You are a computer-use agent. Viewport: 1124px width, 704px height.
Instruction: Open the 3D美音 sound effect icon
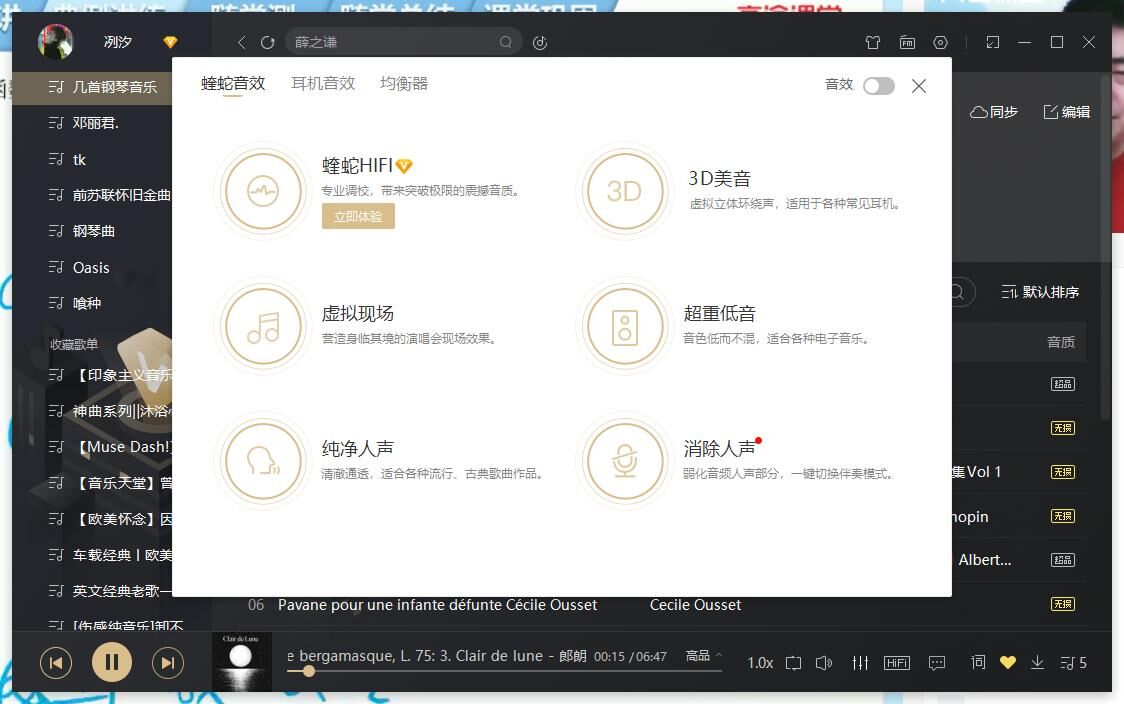click(x=624, y=191)
